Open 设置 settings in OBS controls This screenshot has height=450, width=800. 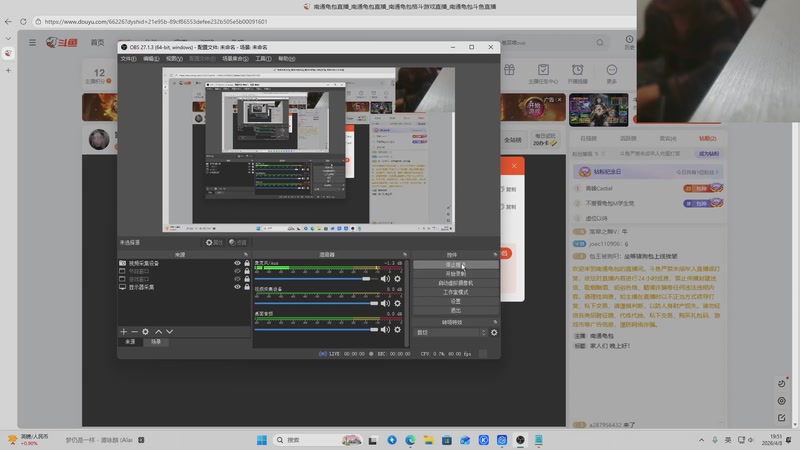[x=456, y=302]
